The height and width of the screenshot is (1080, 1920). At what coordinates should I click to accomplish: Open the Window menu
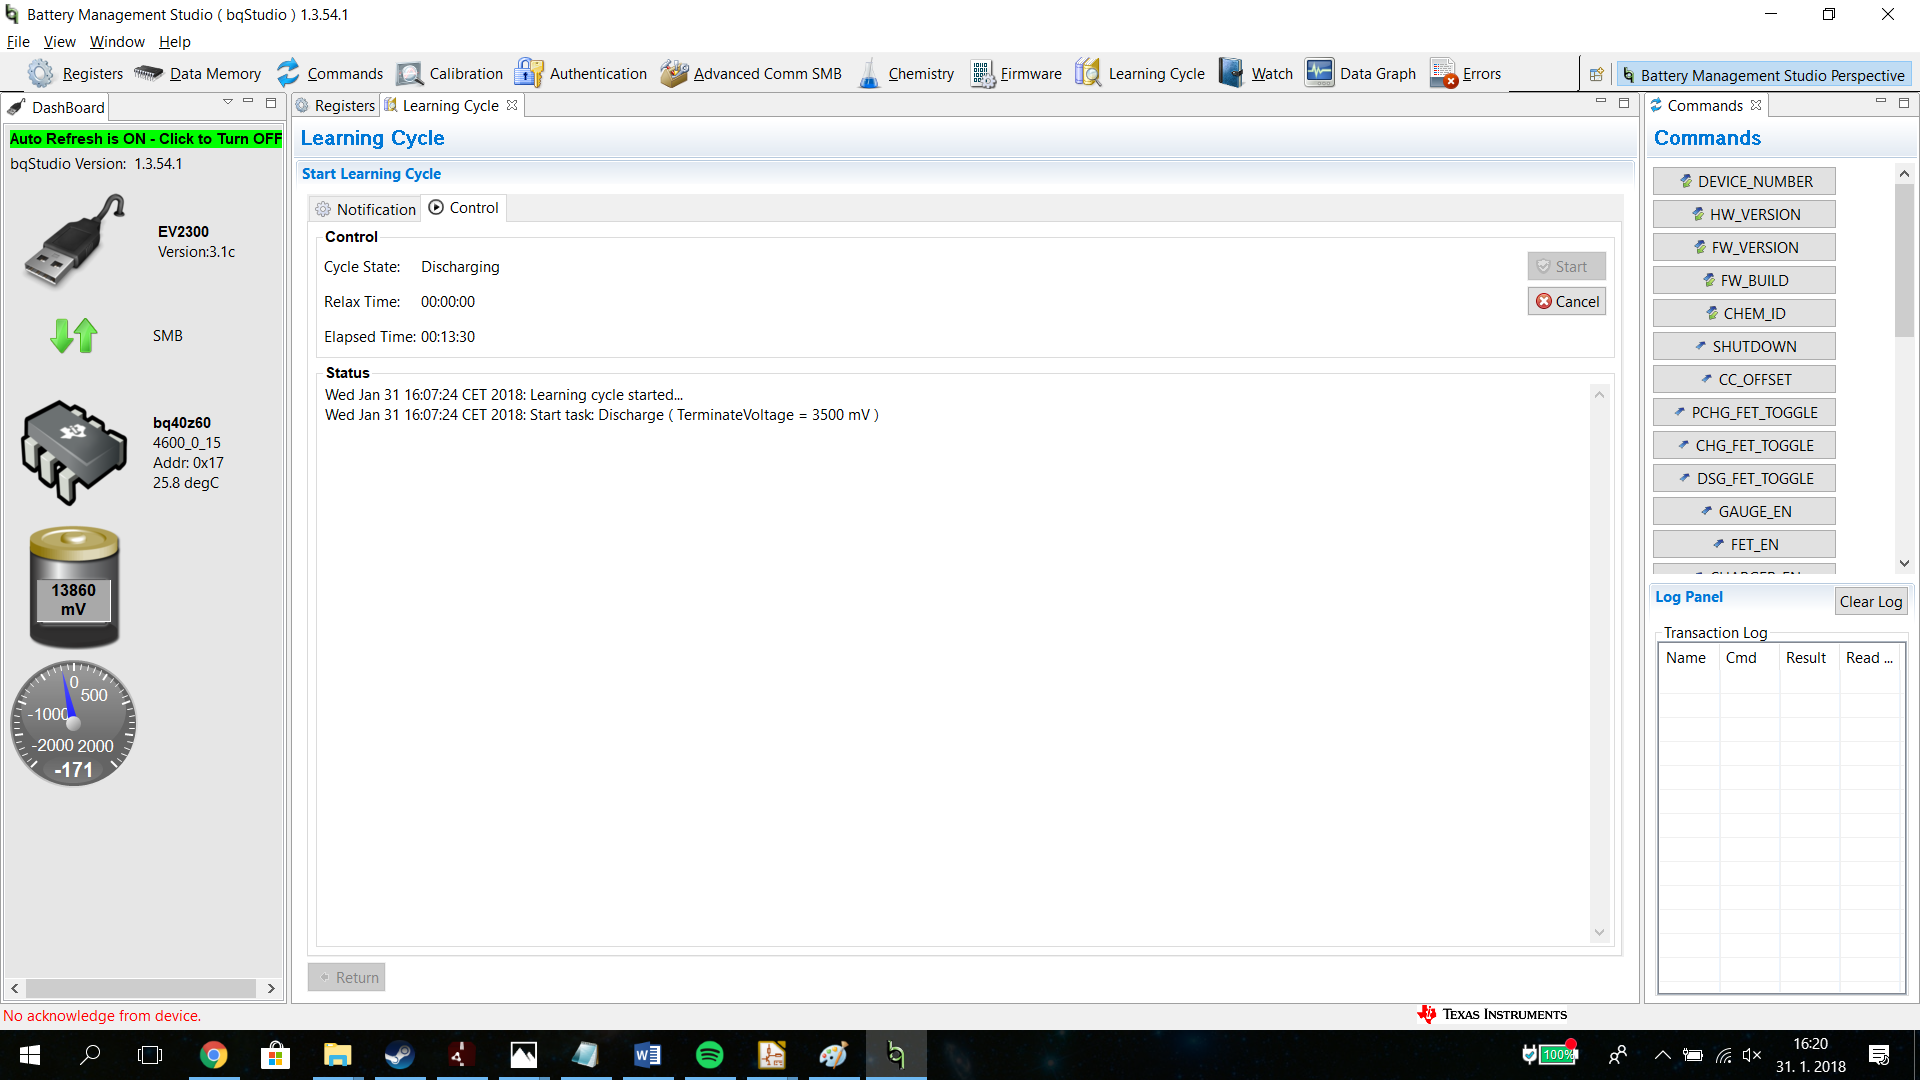pyautogui.click(x=117, y=41)
